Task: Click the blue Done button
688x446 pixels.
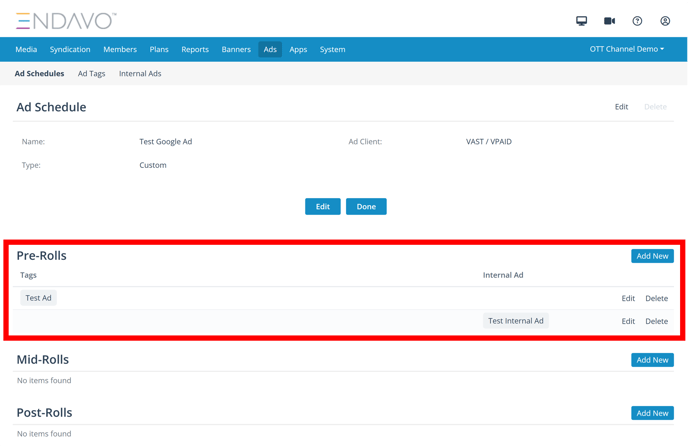Action: [366, 206]
